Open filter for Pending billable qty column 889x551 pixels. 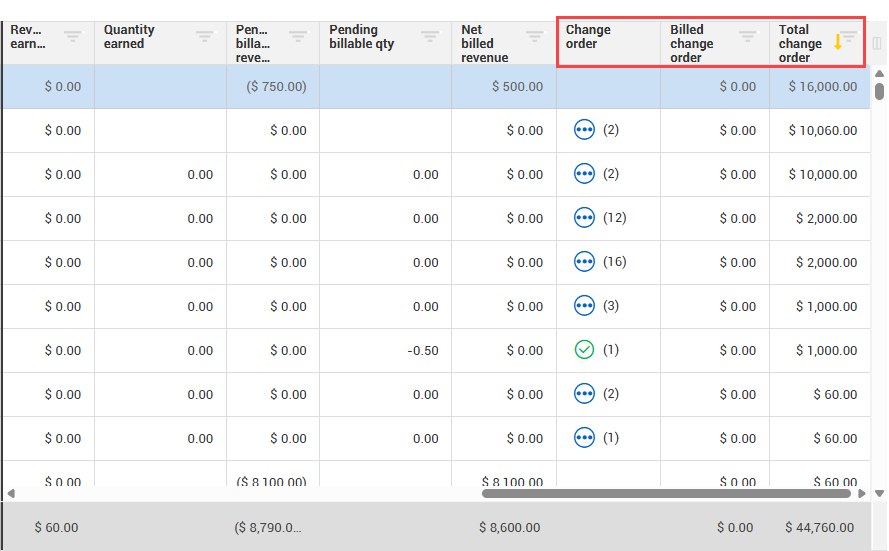click(x=430, y=37)
